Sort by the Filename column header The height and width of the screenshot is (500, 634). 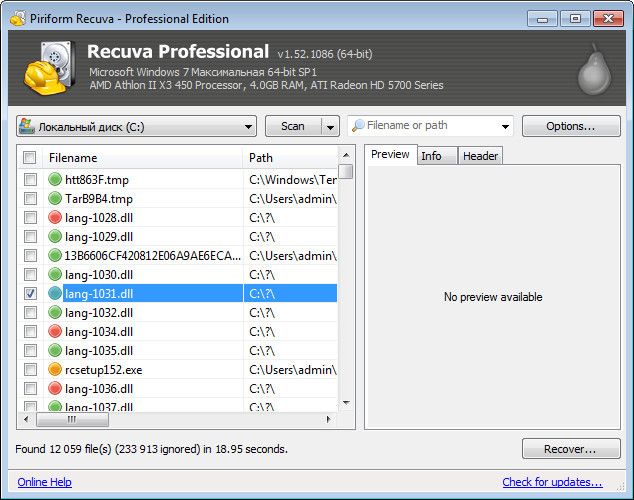click(x=143, y=158)
